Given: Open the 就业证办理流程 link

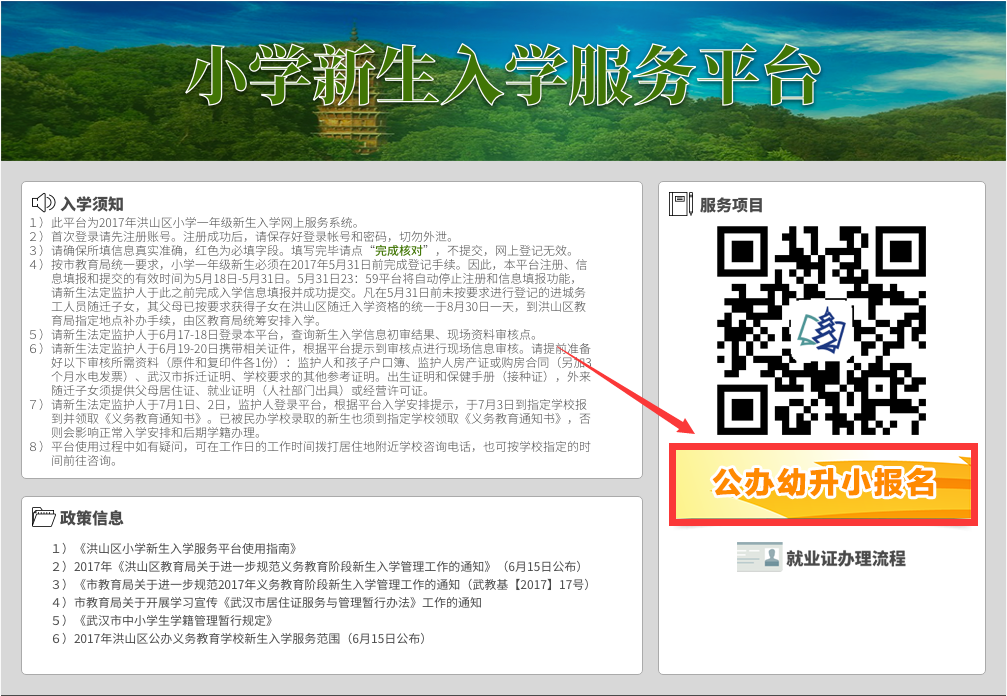Looking at the screenshot, I should tap(844, 558).
